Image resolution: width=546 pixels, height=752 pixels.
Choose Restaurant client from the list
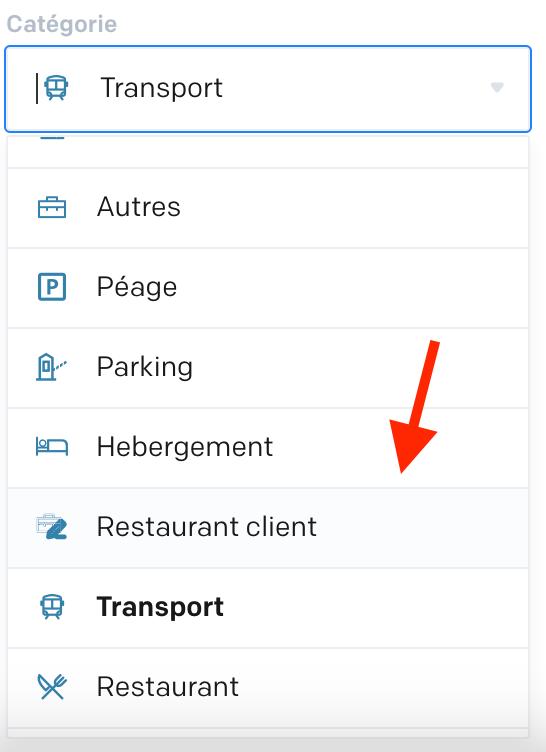pyautogui.click(x=268, y=529)
